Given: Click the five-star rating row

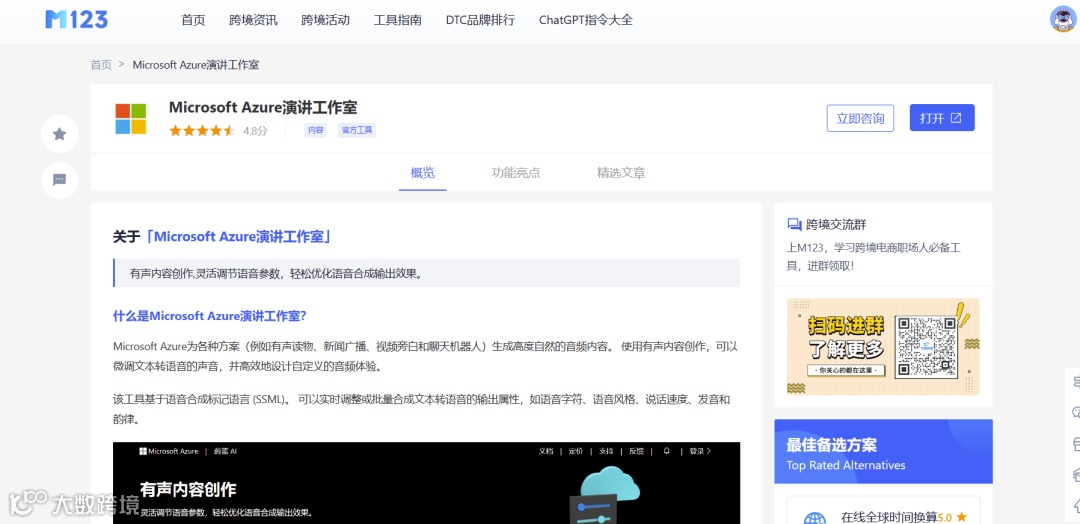Looking at the screenshot, I should [x=202, y=130].
